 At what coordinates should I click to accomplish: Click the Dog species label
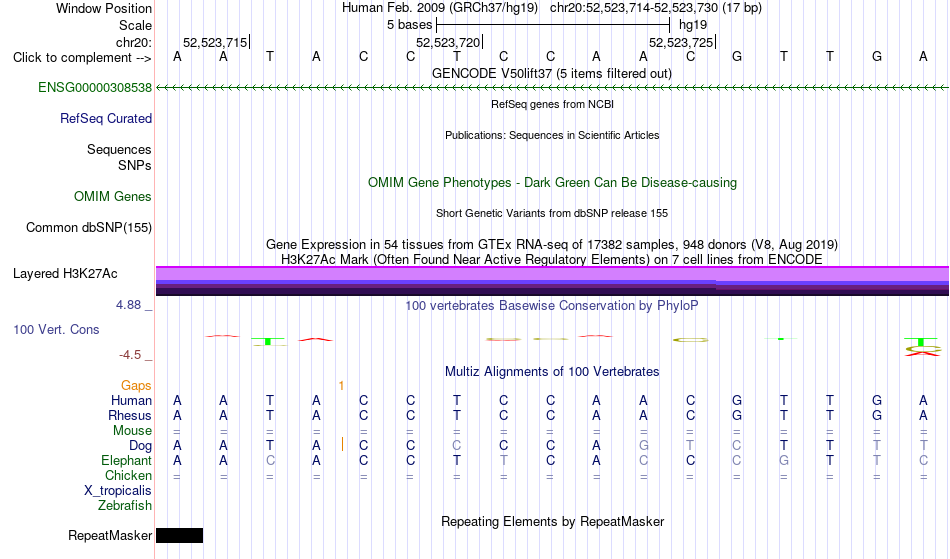[140, 446]
